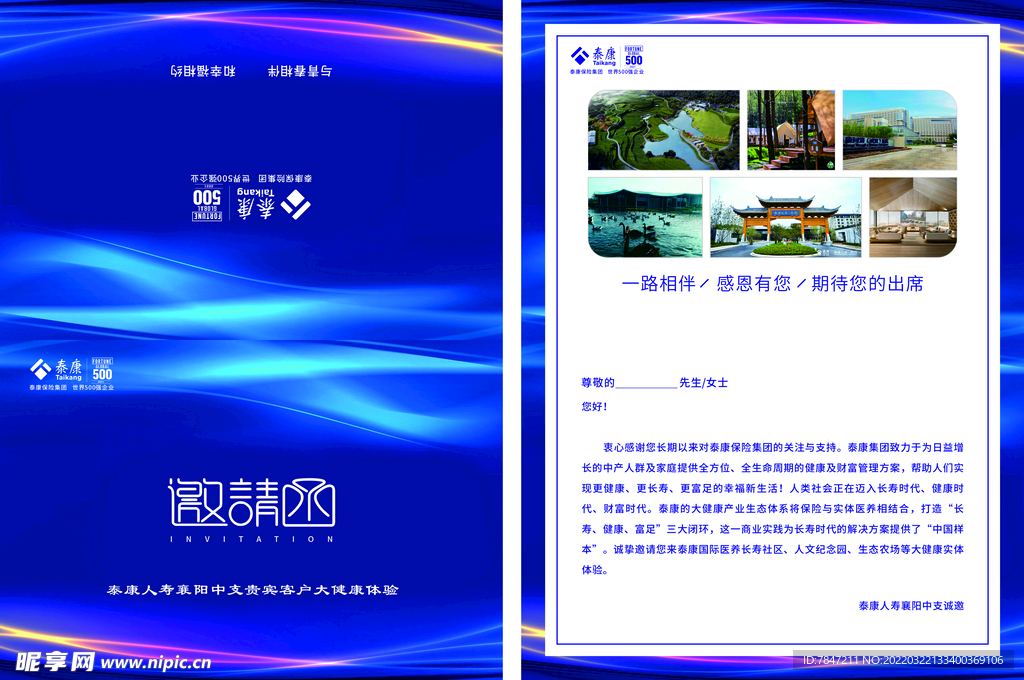The height and width of the screenshot is (680, 1024).
Task: Open the large white building photo
Action: (x=900, y=130)
